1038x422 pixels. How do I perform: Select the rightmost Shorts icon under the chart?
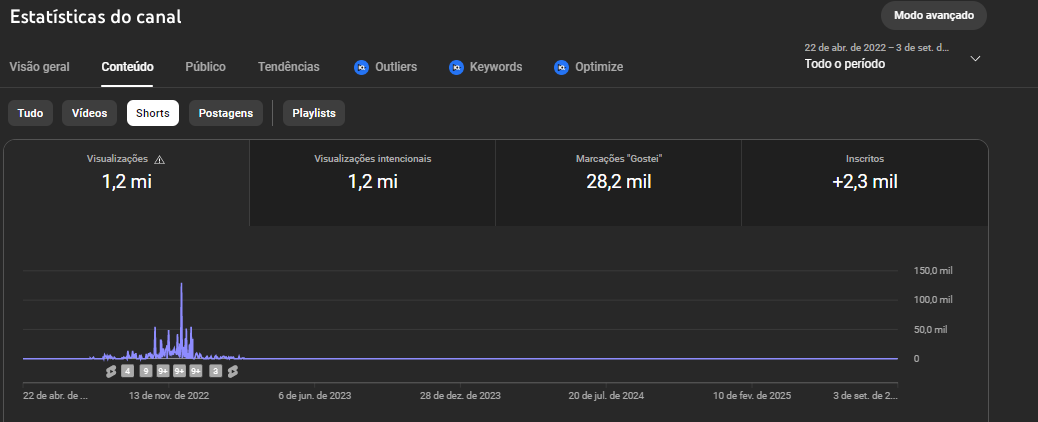click(x=232, y=371)
